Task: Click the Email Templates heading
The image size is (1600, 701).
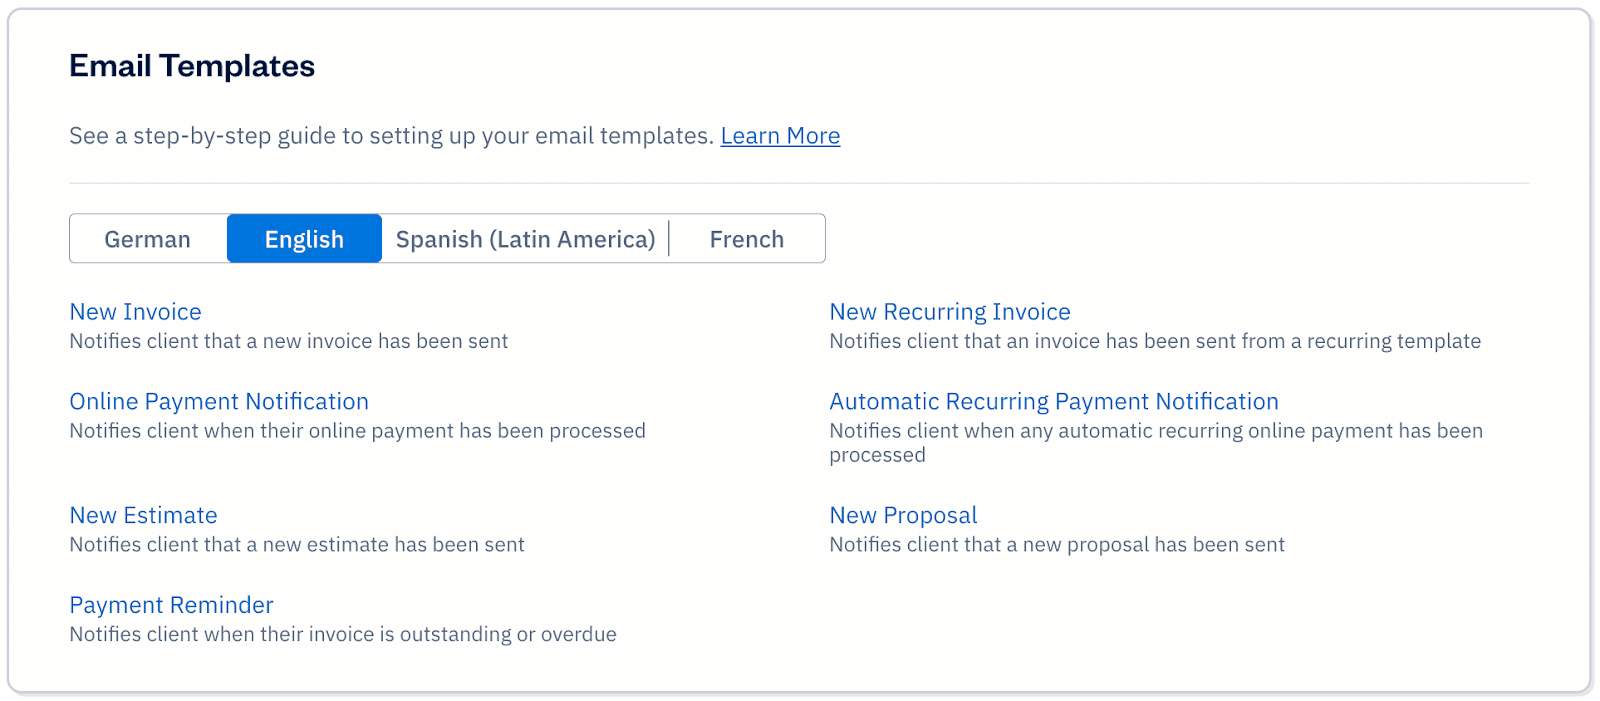Action: (x=192, y=66)
